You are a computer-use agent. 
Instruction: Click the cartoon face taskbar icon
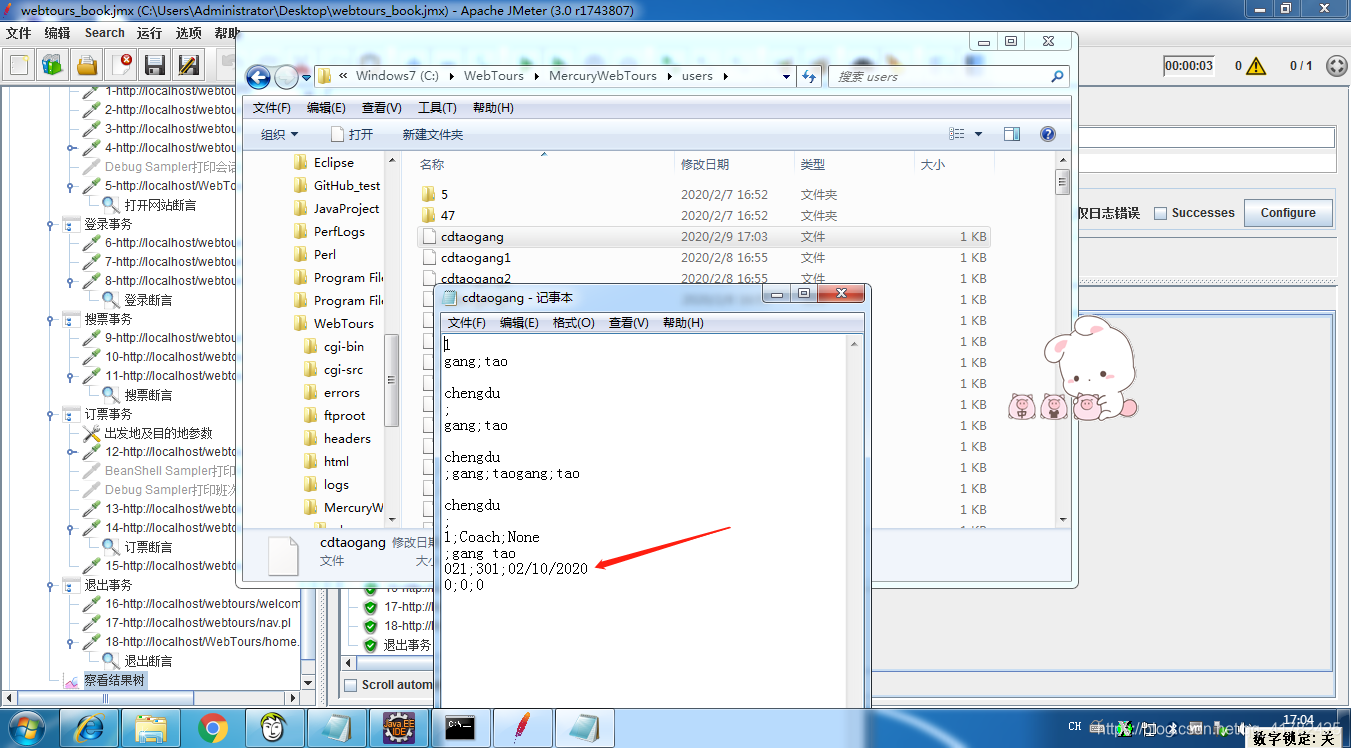(275, 728)
